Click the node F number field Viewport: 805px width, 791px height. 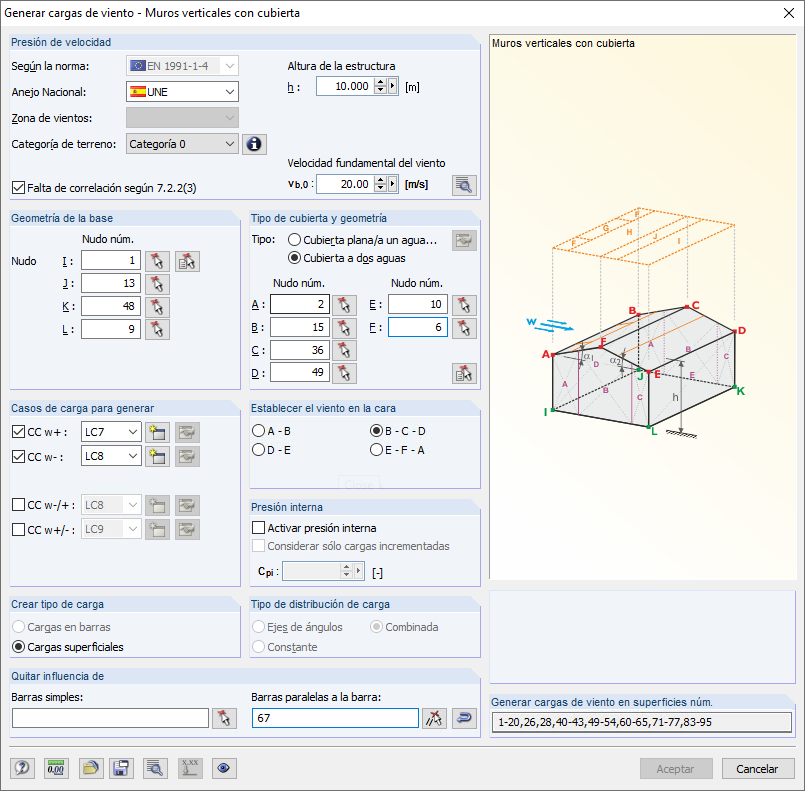pos(417,327)
